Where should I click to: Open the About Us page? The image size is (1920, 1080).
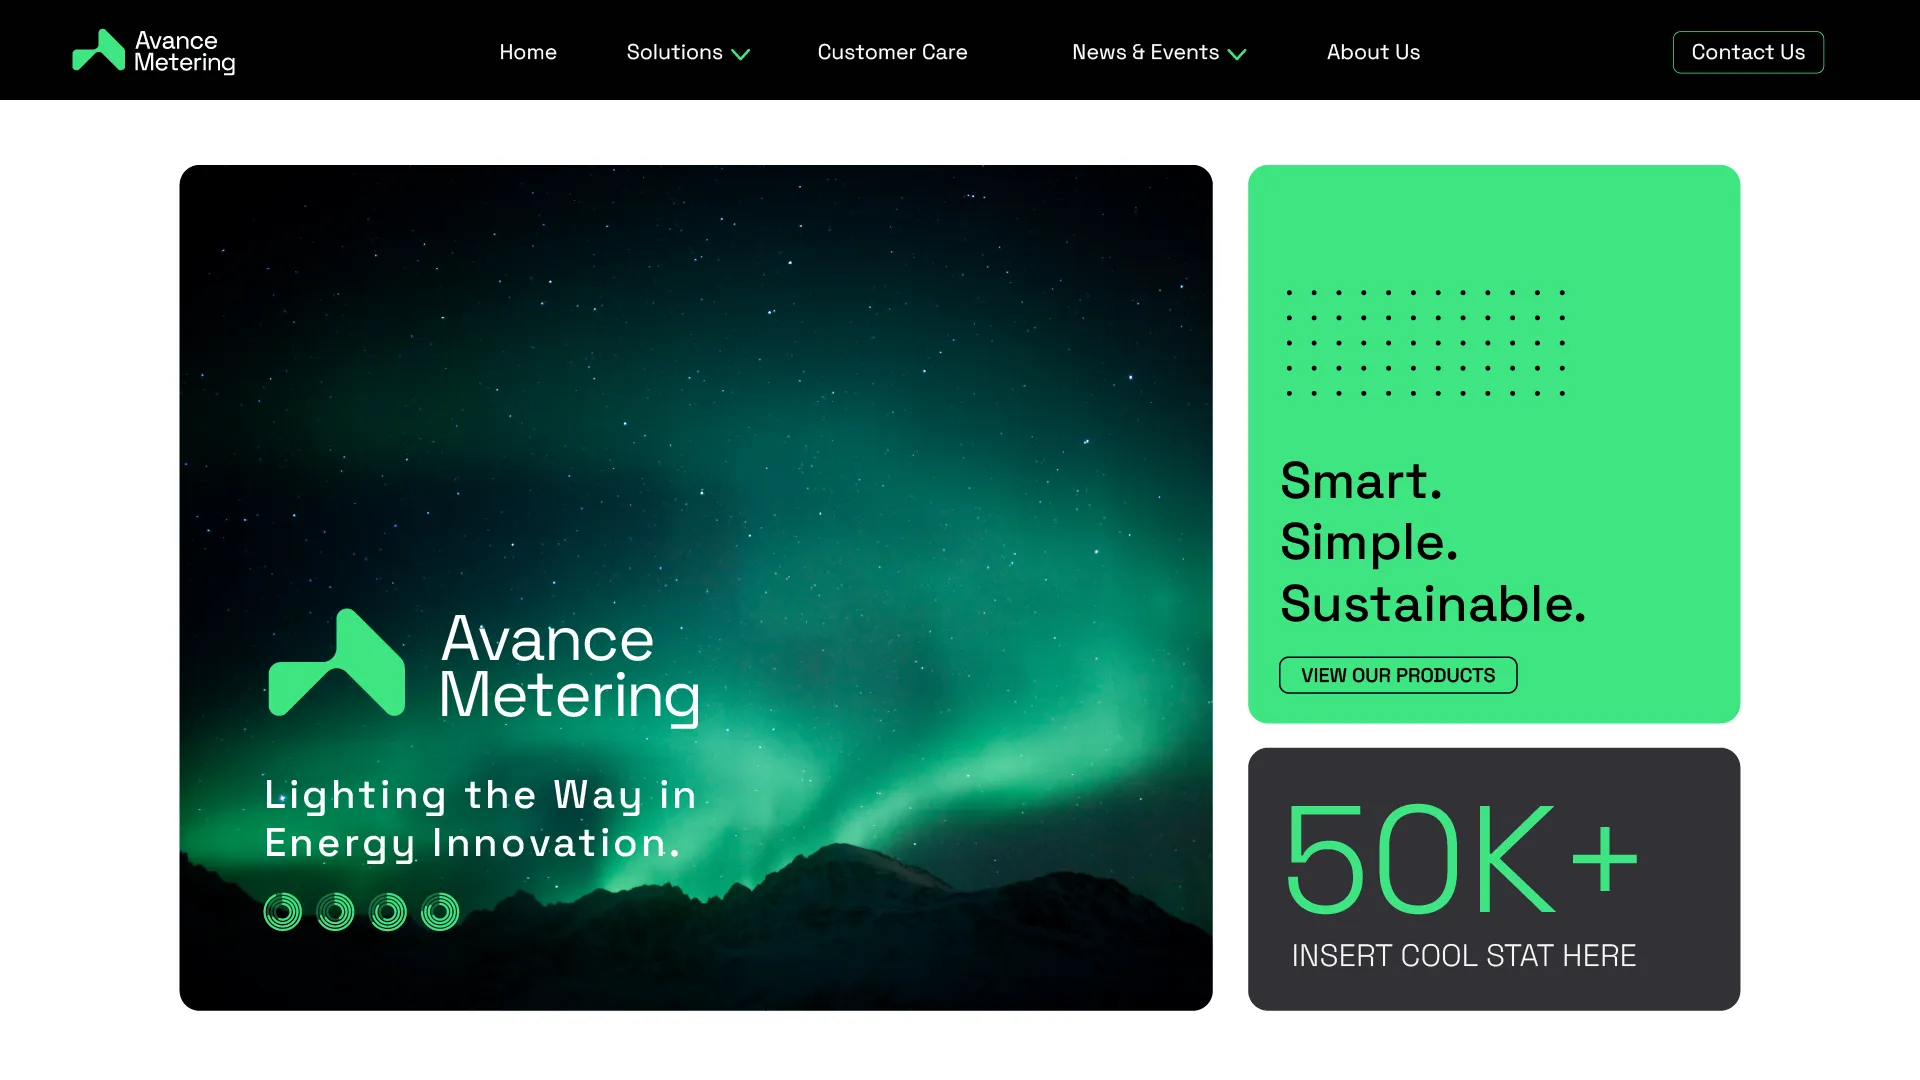tap(1373, 52)
